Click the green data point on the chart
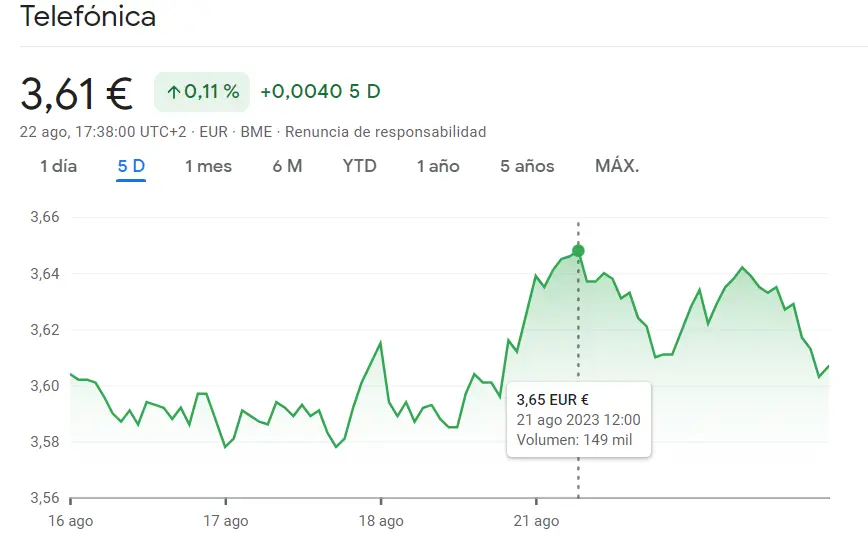Viewport: 868px width, 550px height. click(x=578, y=251)
